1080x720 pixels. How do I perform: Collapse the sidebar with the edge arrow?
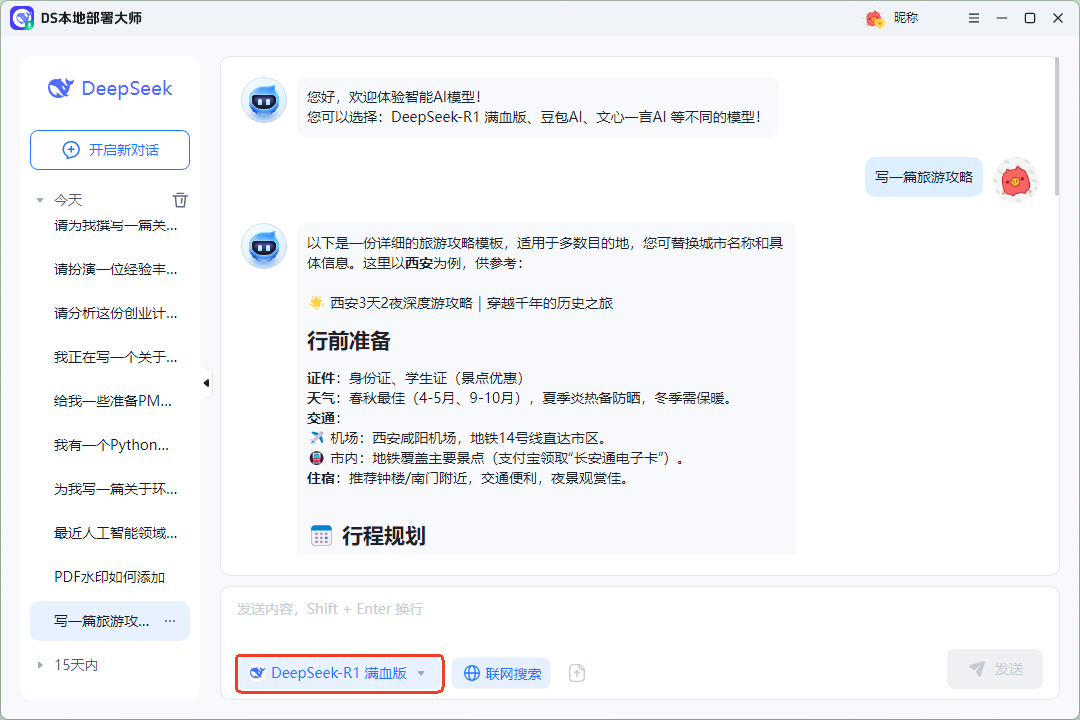click(x=205, y=382)
